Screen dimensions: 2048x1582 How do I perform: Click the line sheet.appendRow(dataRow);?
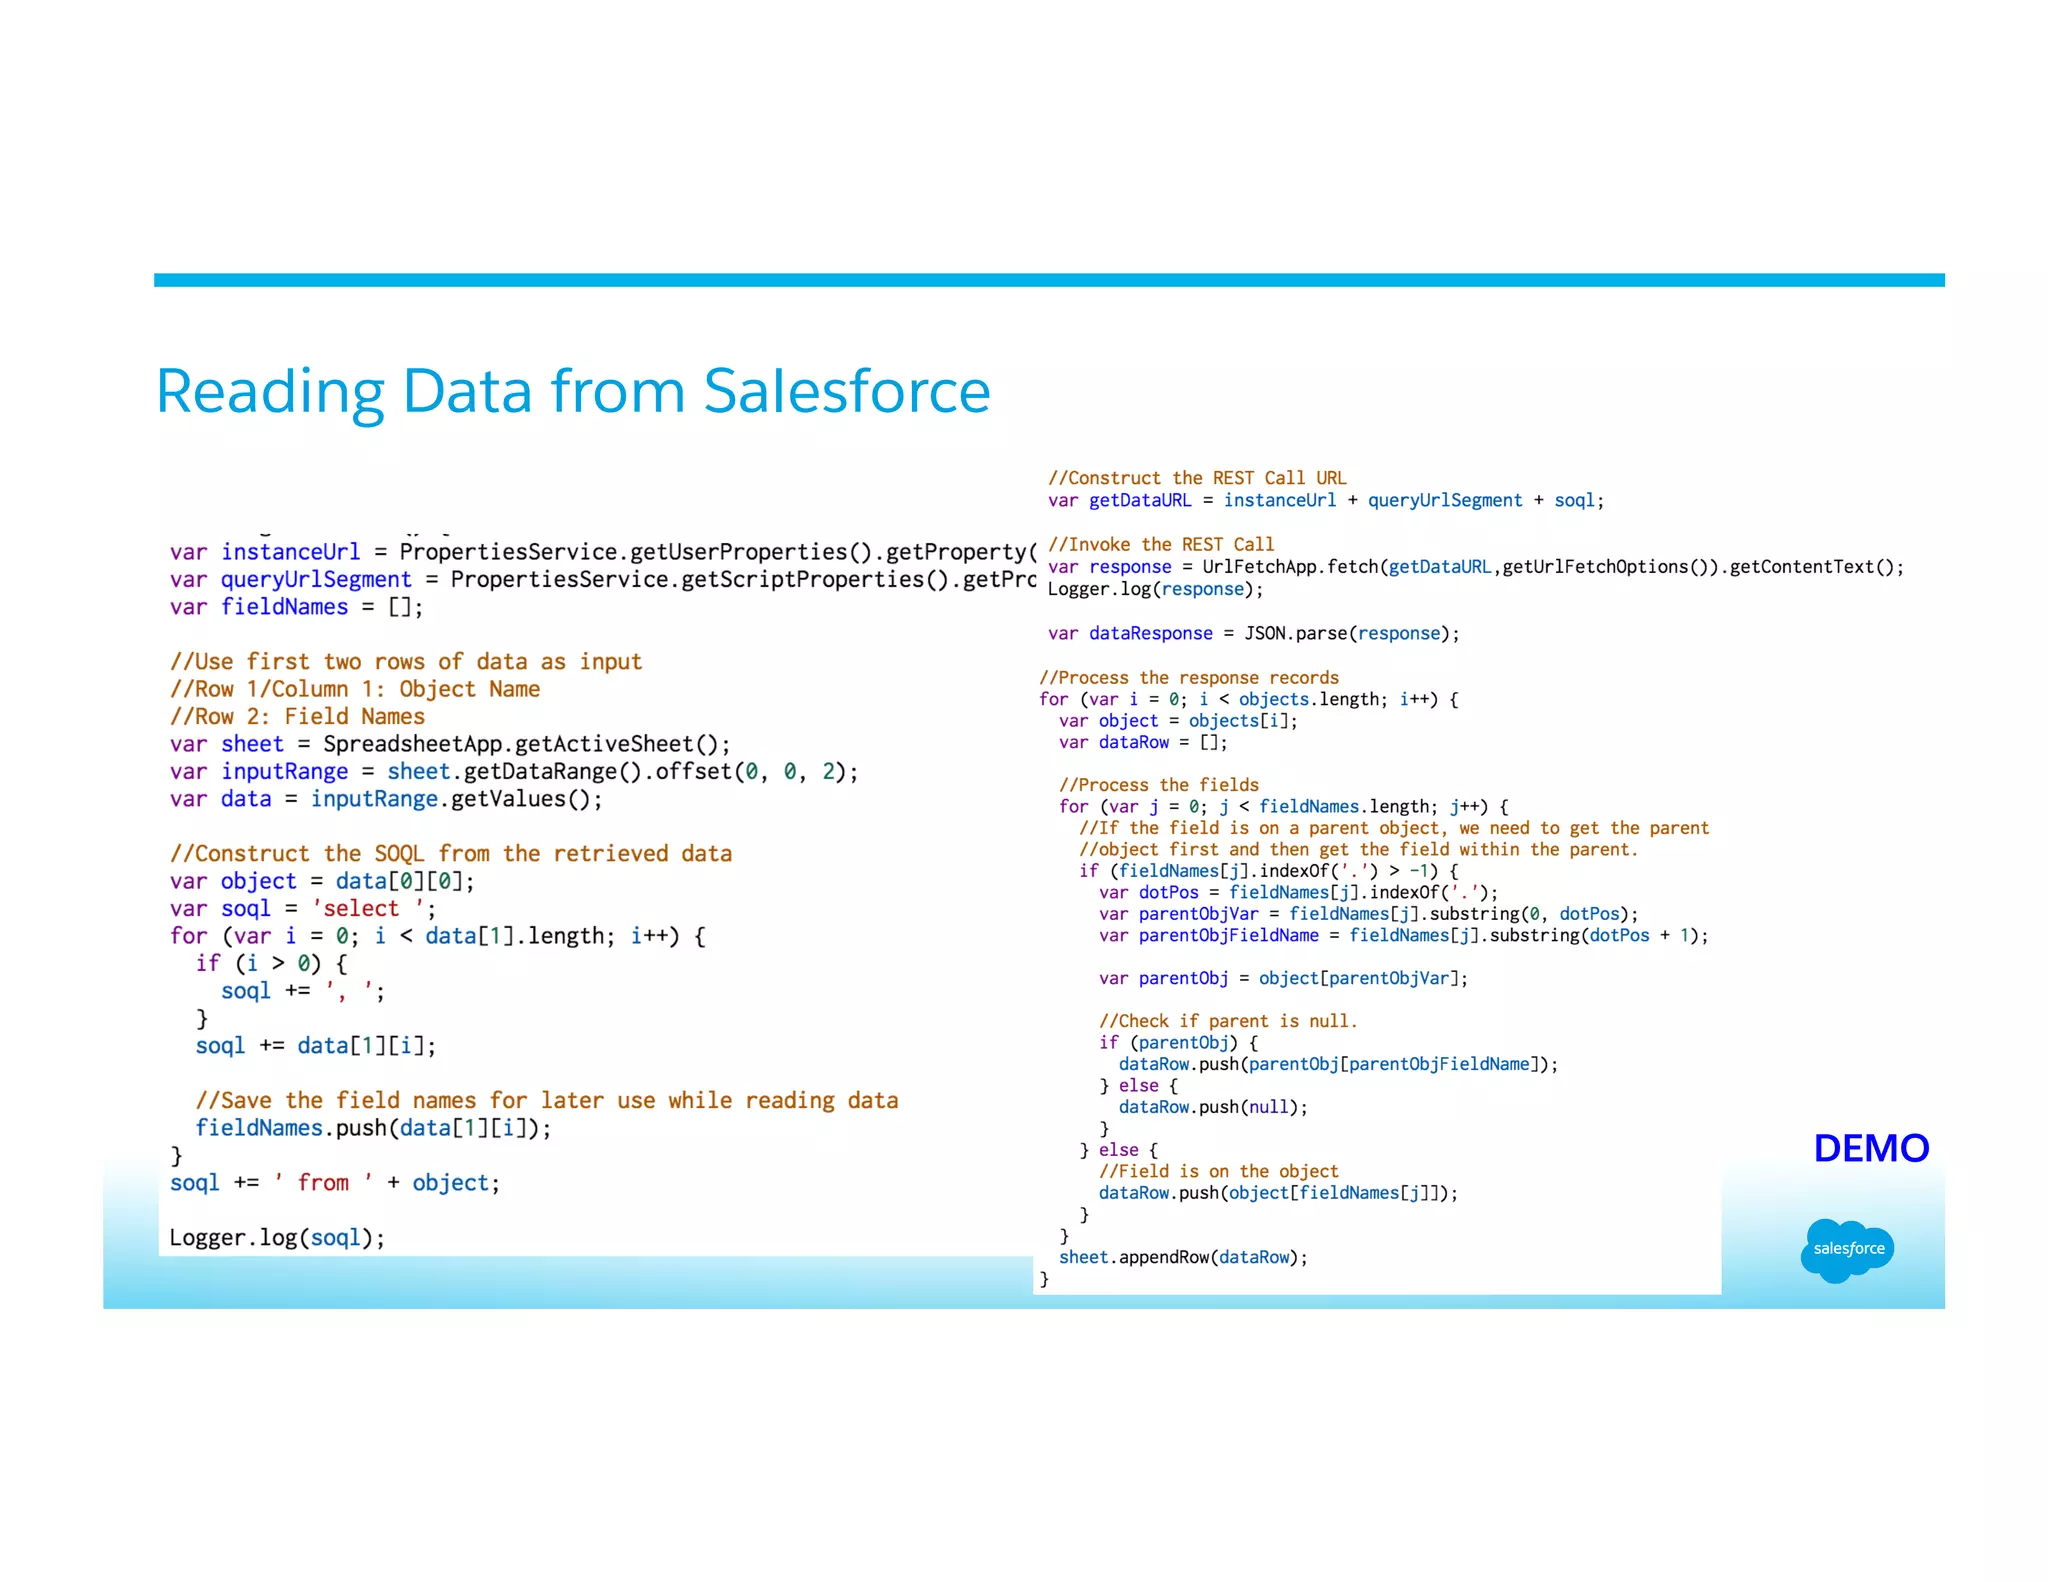[1183, 1257]
